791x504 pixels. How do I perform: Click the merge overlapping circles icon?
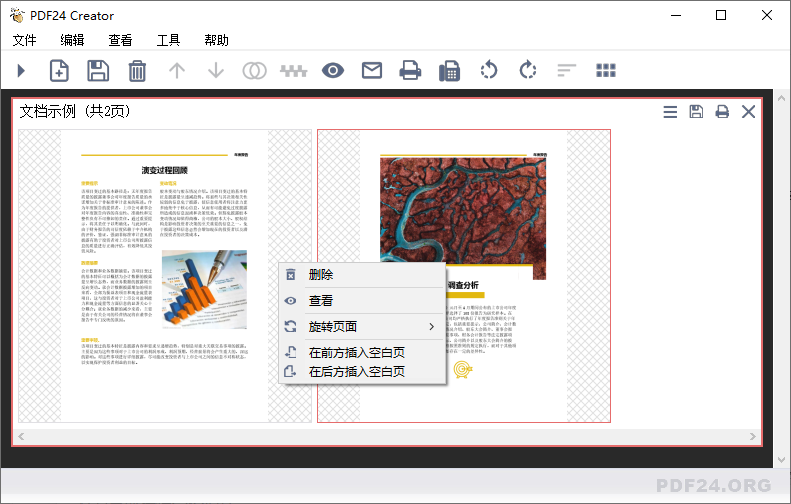click(x=255, y=71)
